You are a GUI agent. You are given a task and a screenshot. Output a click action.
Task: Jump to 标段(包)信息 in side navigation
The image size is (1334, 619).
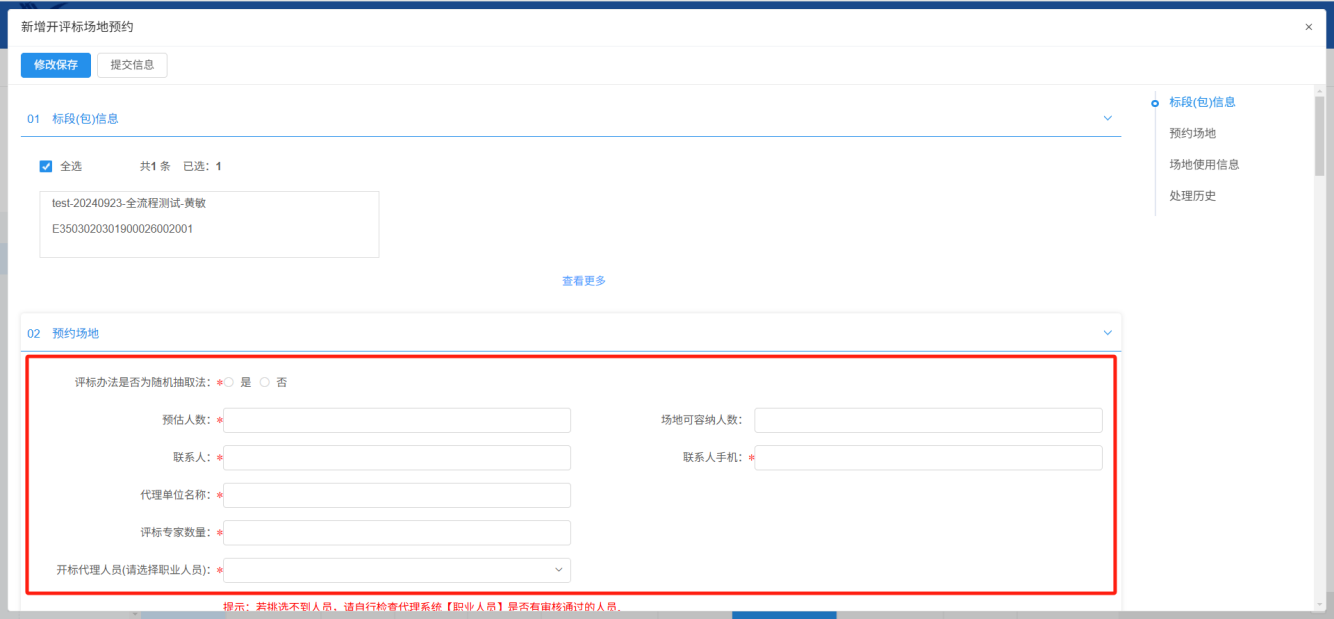1202,102
